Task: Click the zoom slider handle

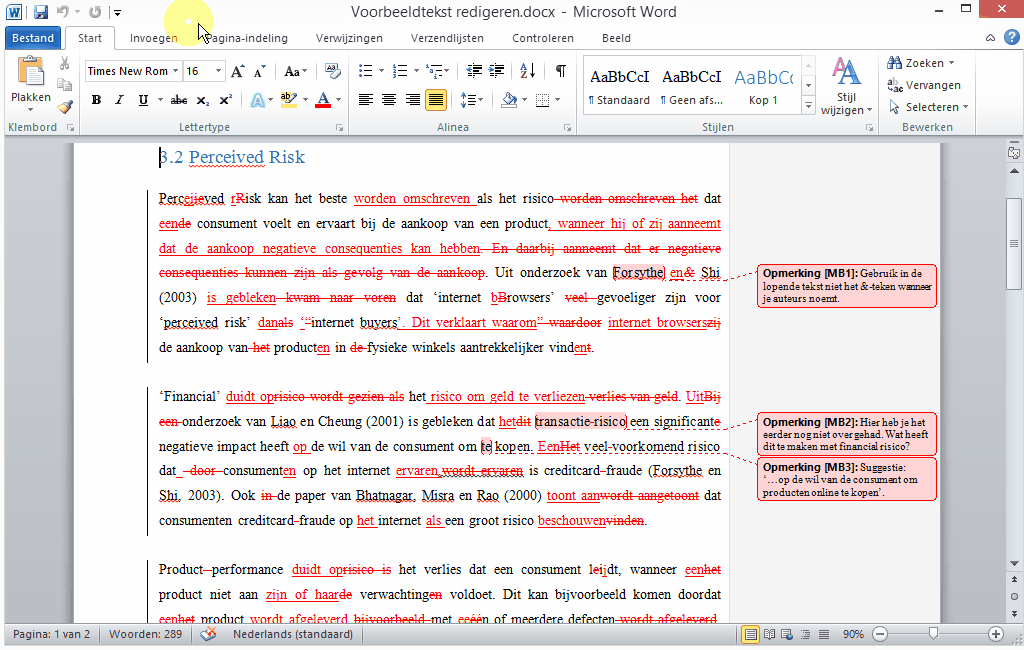Action: (933, 633)
